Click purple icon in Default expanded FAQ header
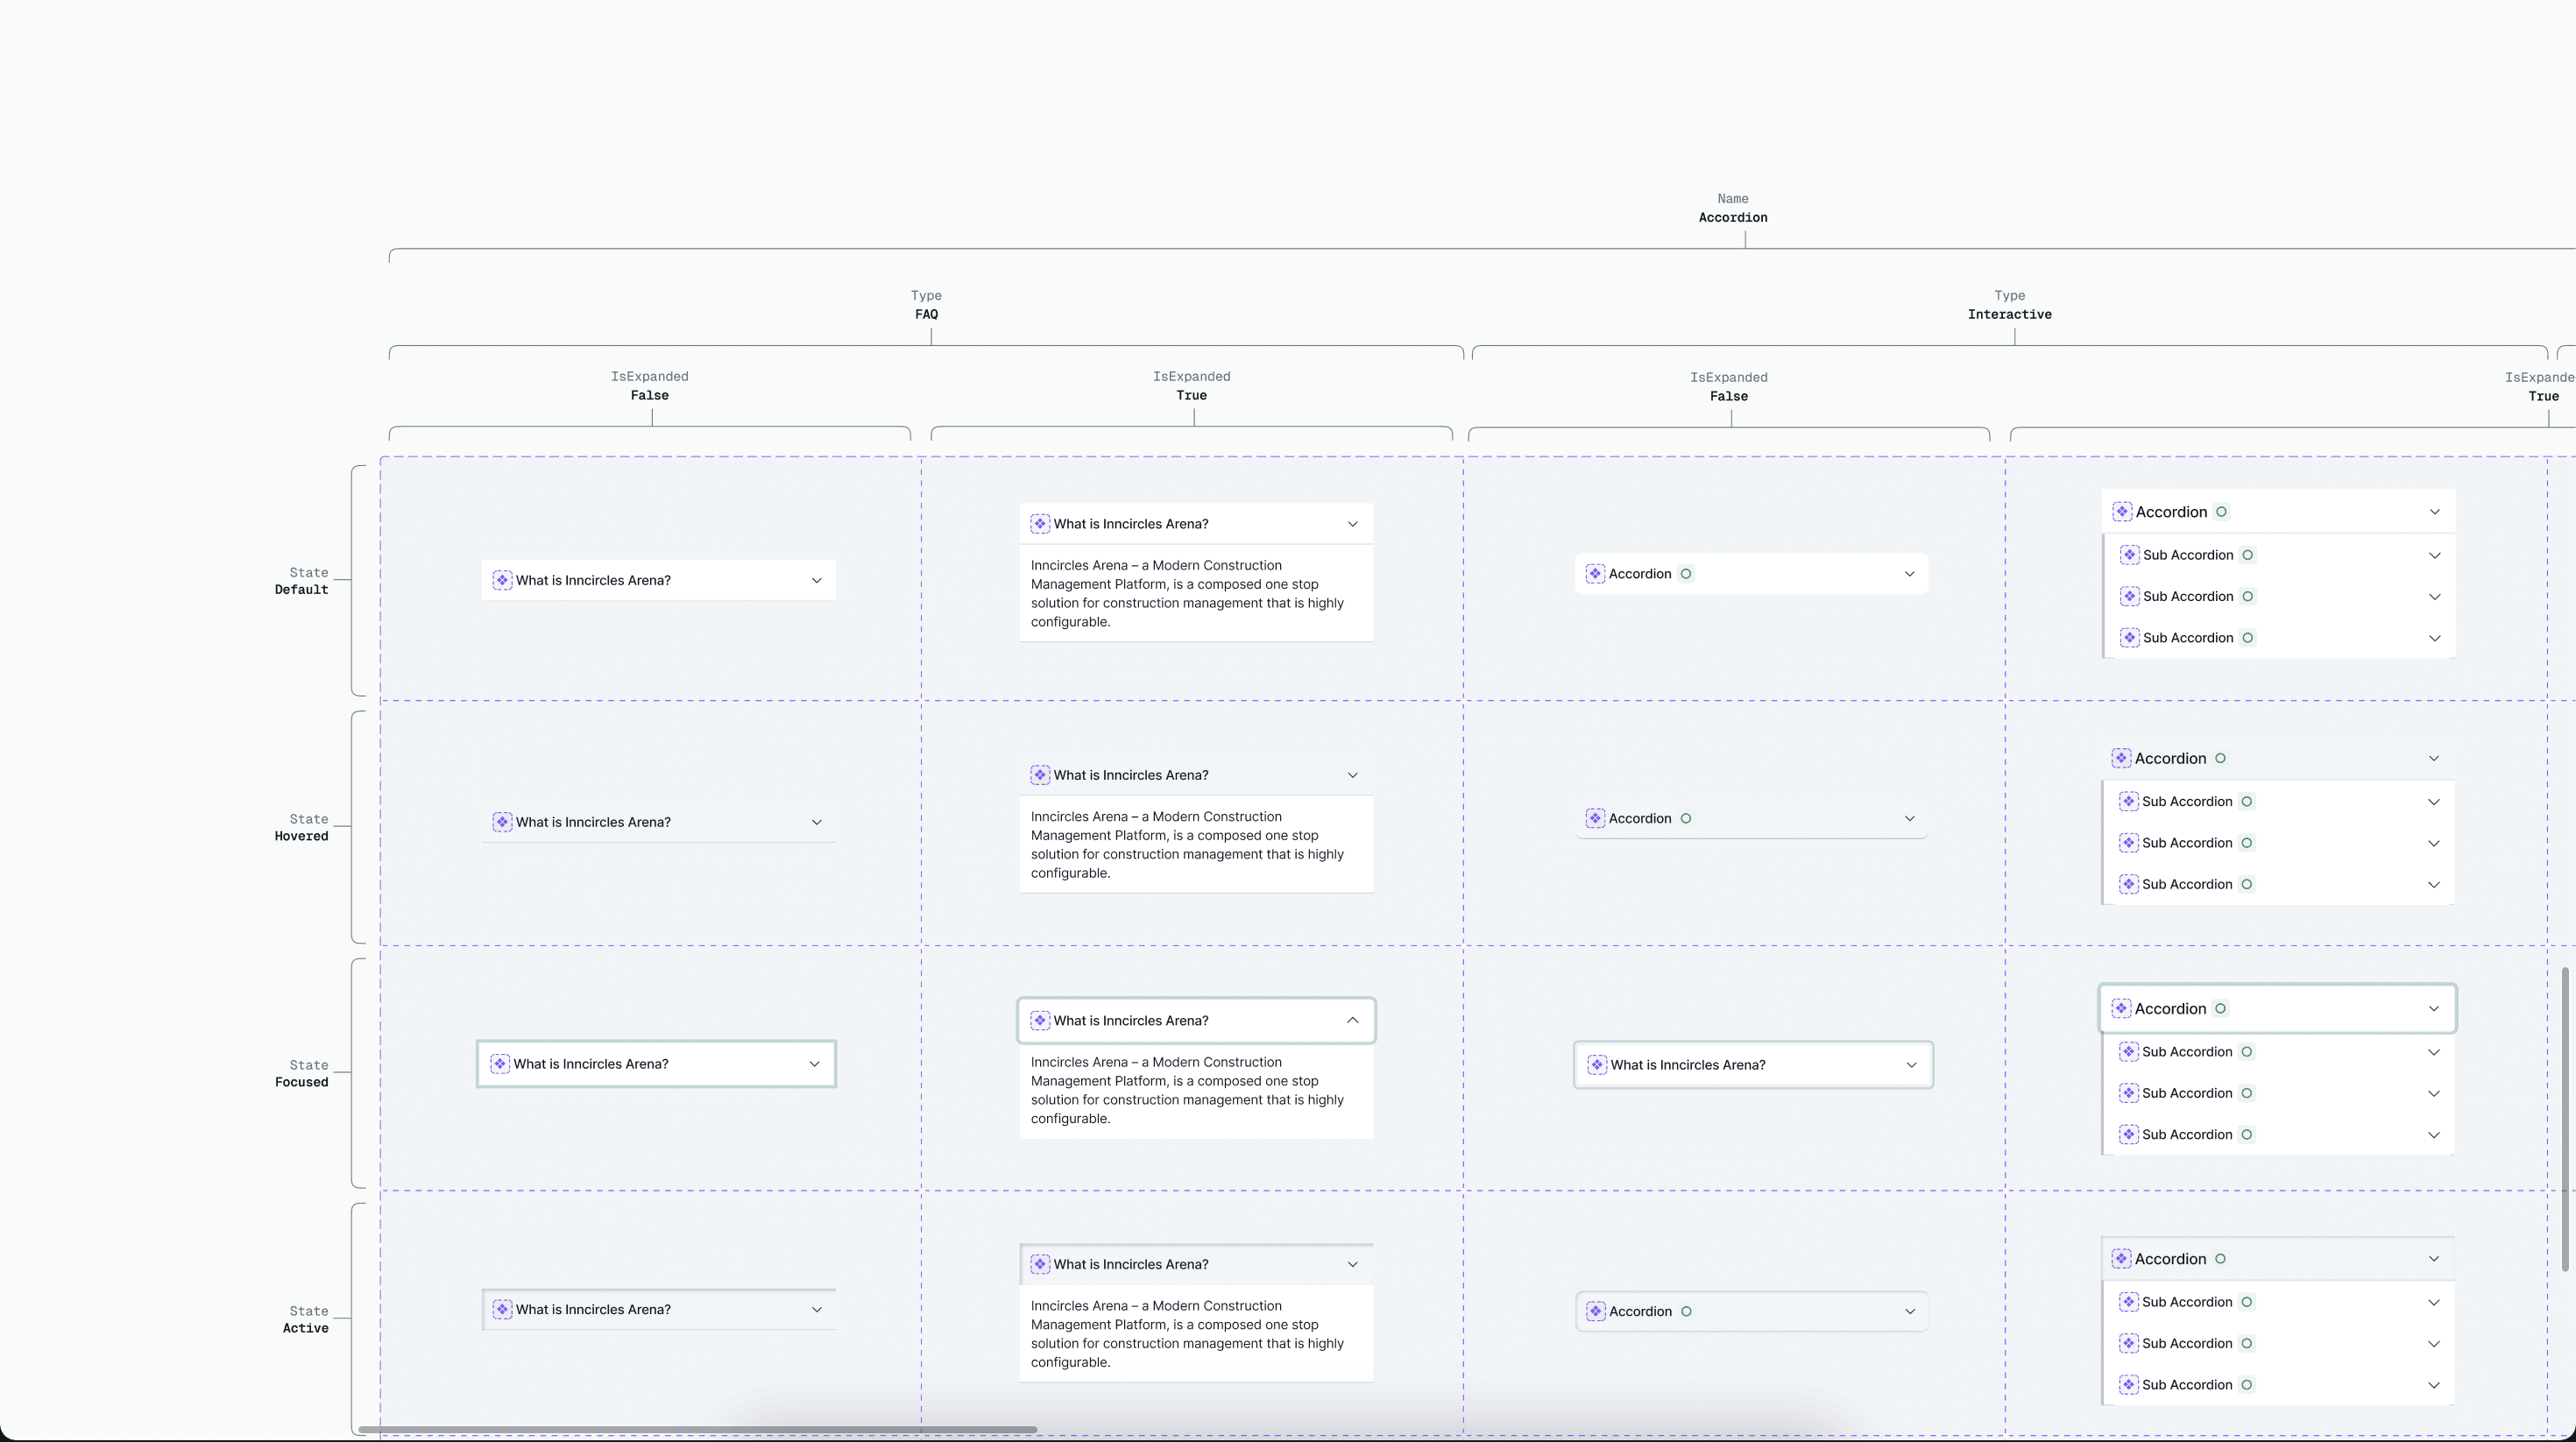The image size is (2576, 1442). point(1040,524)
